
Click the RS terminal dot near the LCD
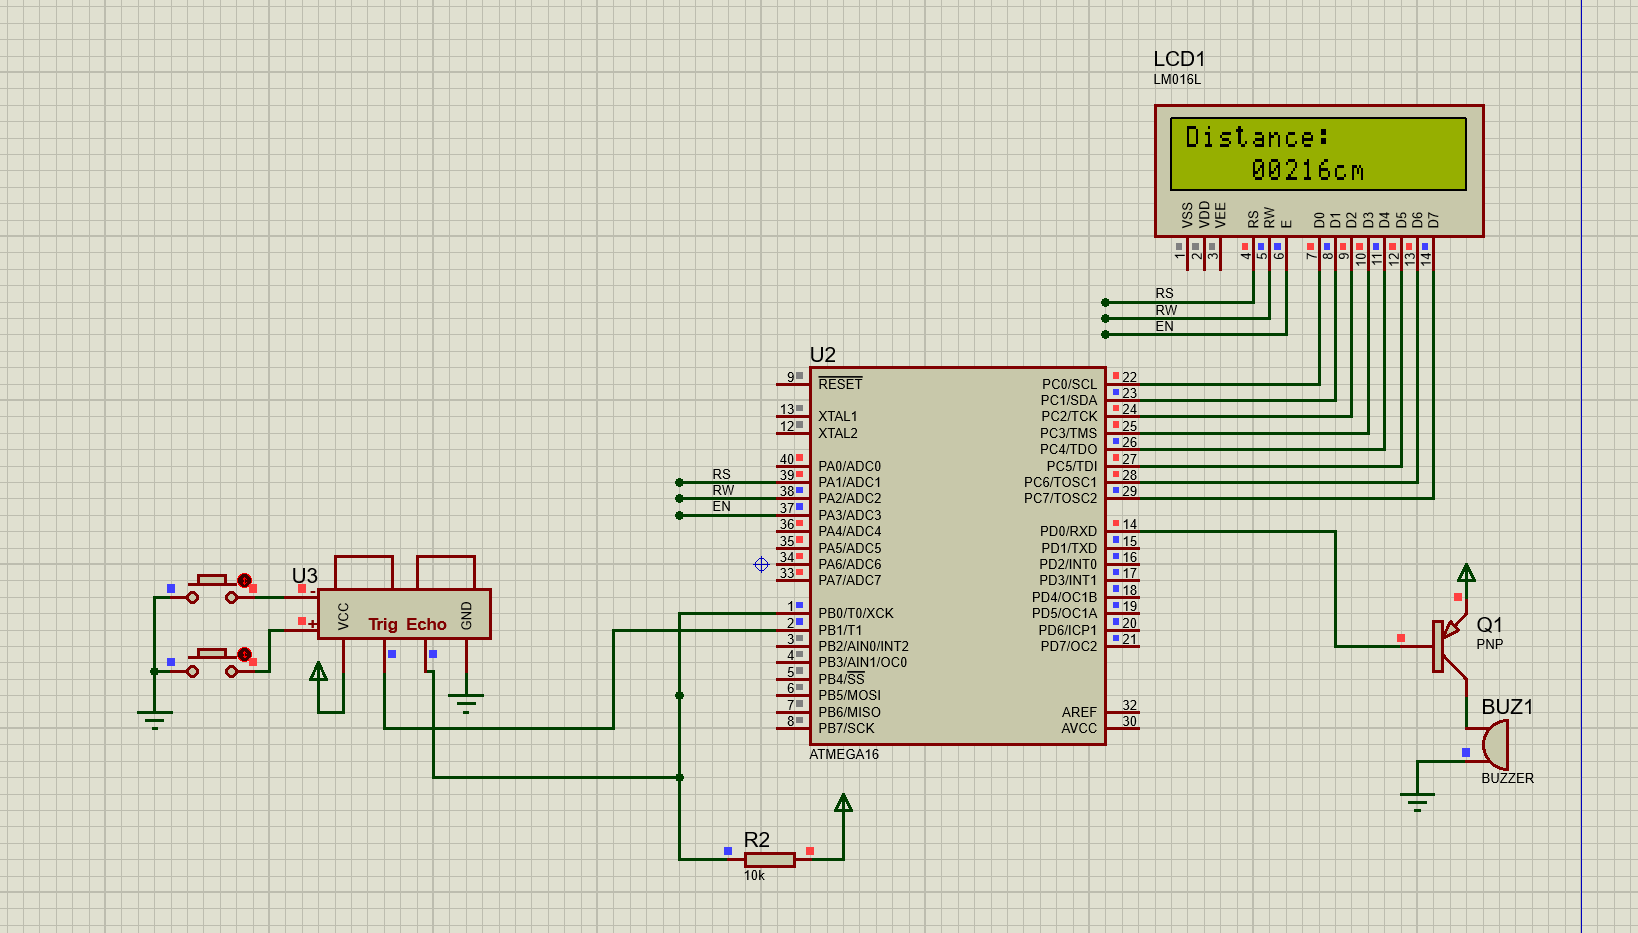(1105, 302)
